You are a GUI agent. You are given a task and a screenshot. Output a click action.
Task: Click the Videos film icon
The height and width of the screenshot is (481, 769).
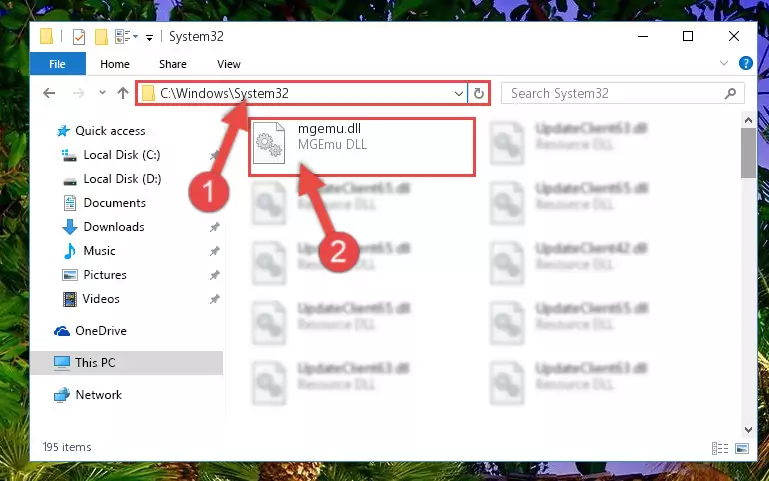click(x=70, y=299)
